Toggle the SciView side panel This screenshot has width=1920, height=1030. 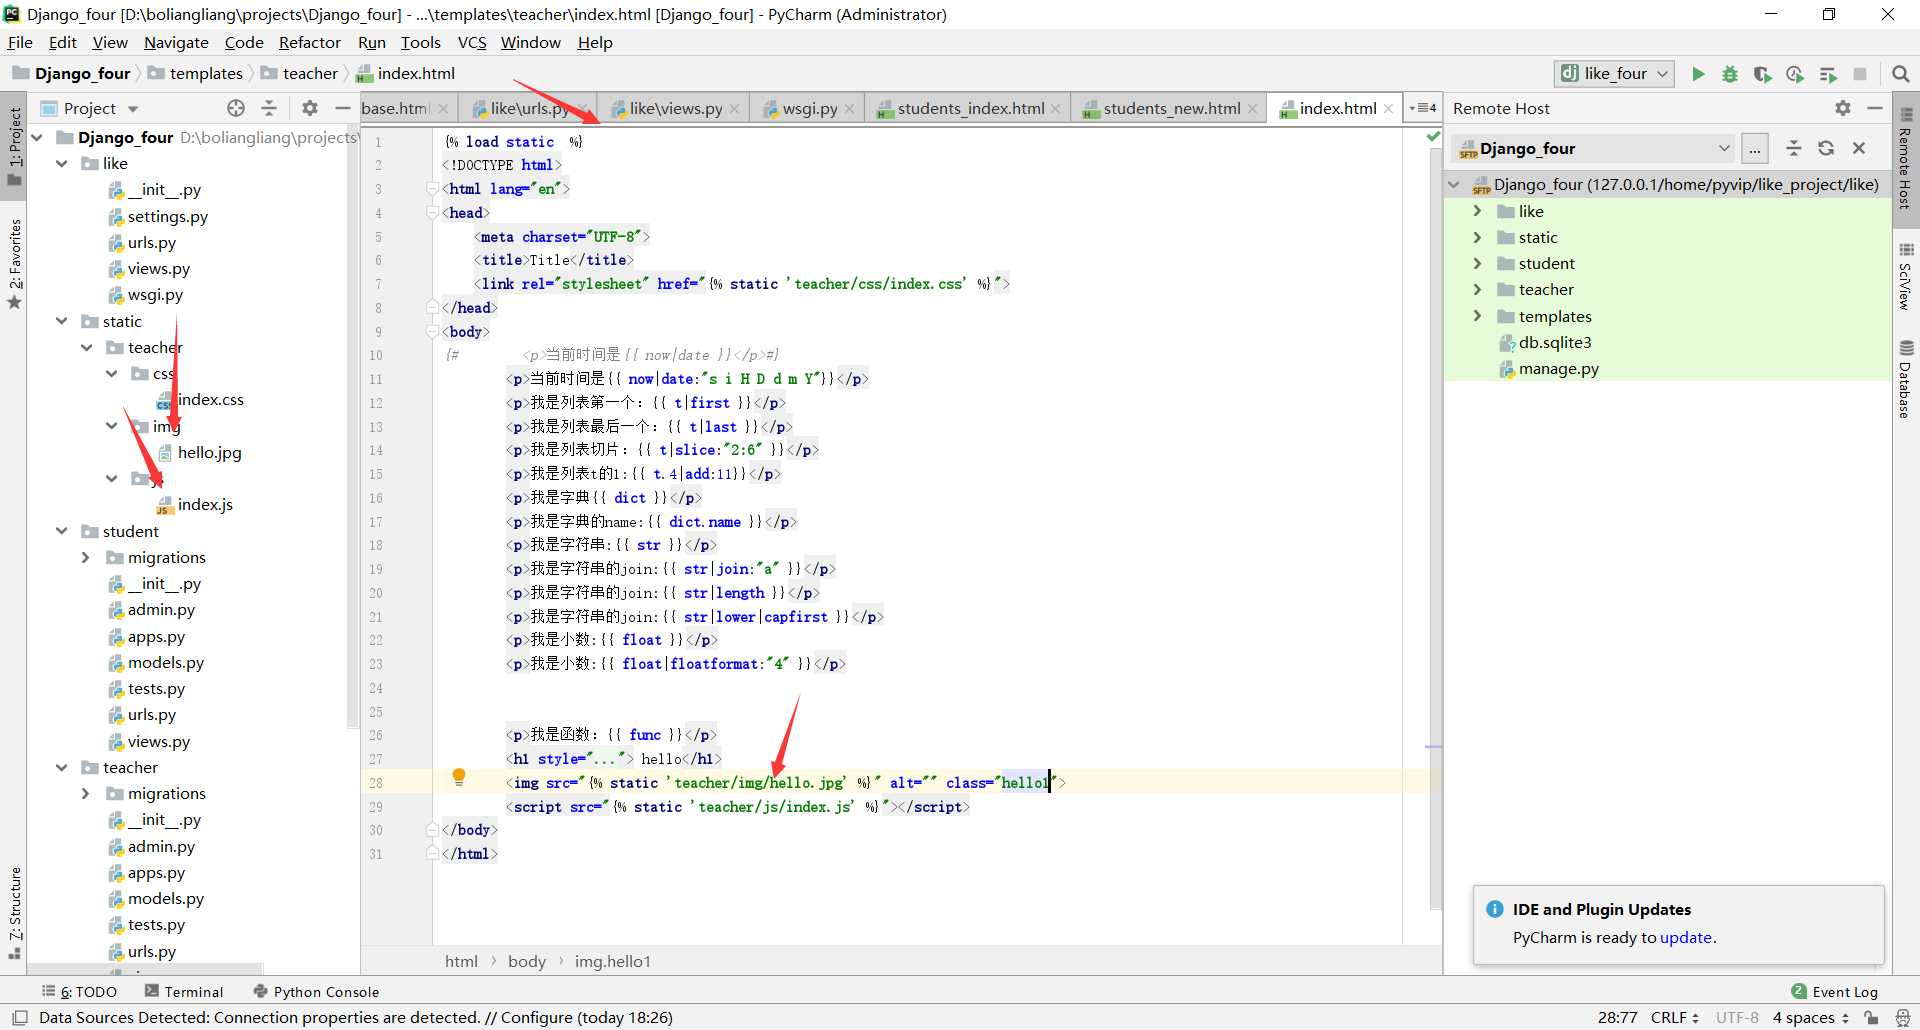point(1906,277)
